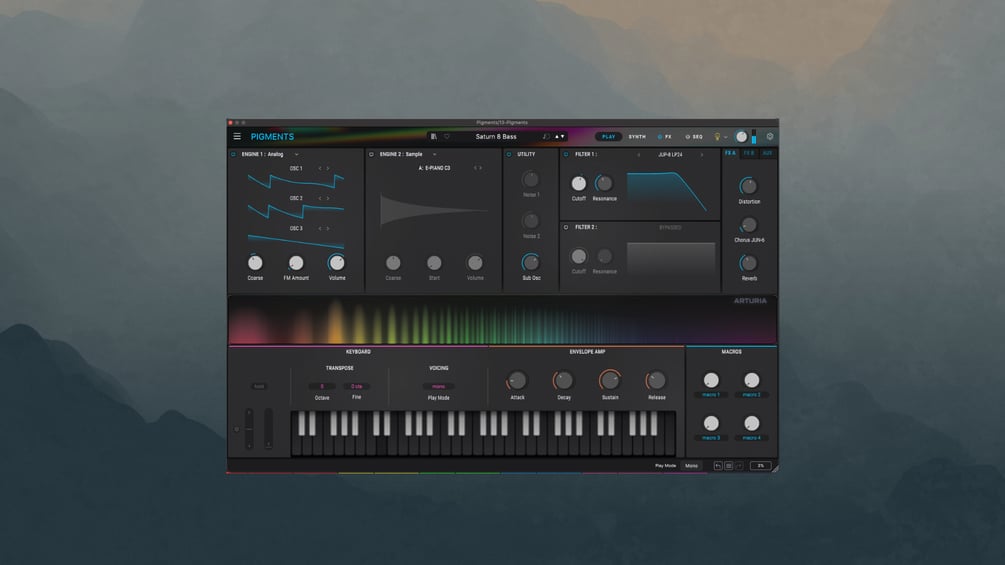The height and width of the screenshot is (565, 1005).
Task: Toggle the keyboard Hold button
Action: pyautogui.click(x=259, y=386)
